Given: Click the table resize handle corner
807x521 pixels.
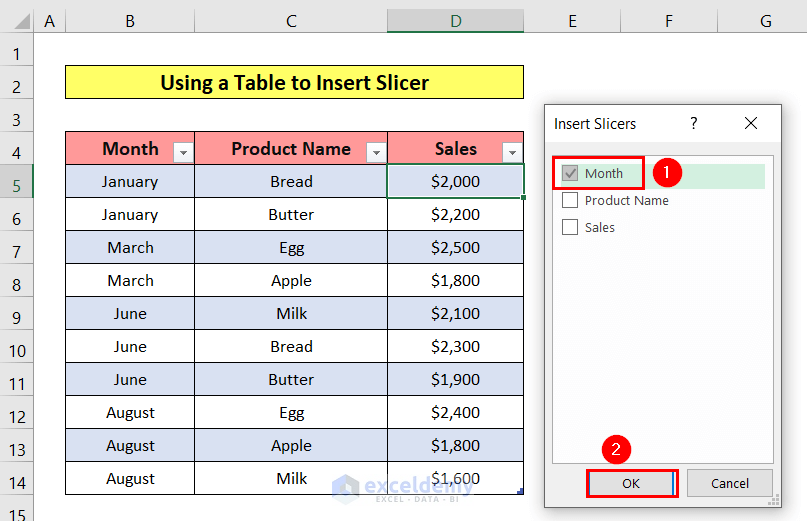Looking at the screenshot, I should tap(520, 491).
